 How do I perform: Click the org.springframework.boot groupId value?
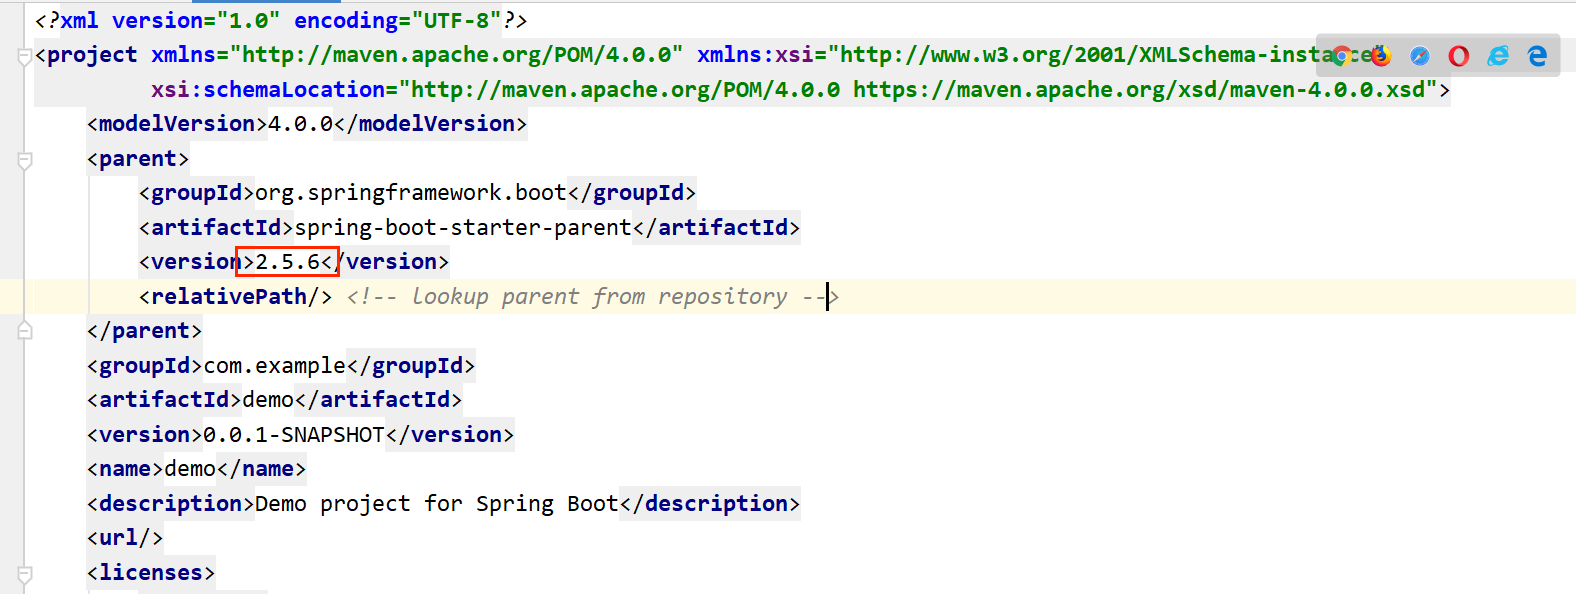tap(411, 193)
